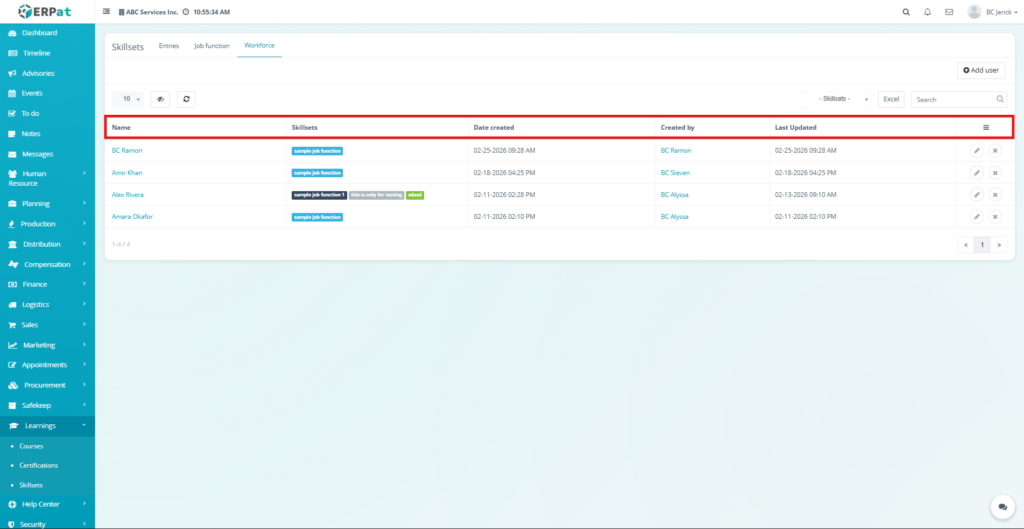Viewport: 1024px width, 529px height.
Task: Open the notifications bell icon
Action: click(928, 12)
